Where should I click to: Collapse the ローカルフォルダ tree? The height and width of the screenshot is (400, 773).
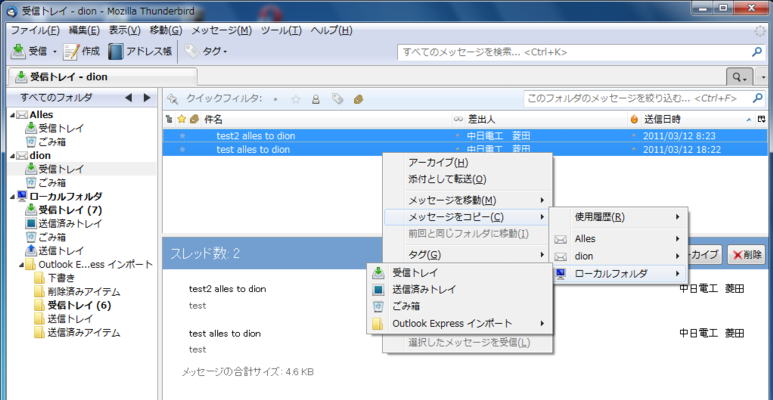(12, 196)
